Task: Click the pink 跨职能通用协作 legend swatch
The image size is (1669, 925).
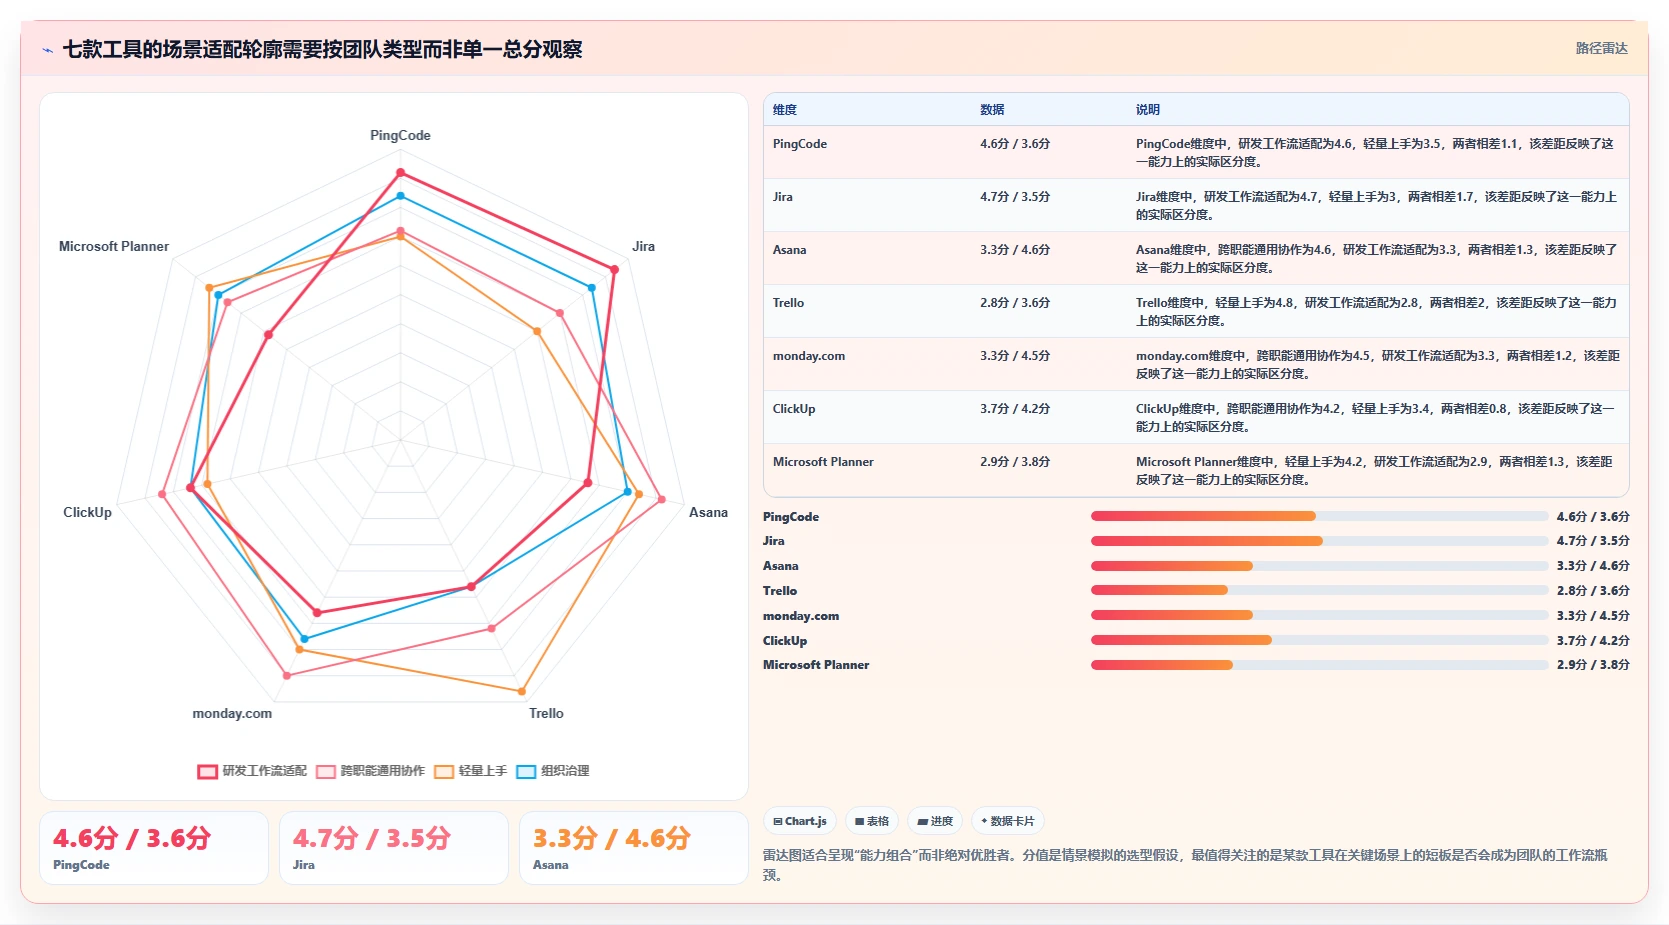Action: (x=325, y=771)
